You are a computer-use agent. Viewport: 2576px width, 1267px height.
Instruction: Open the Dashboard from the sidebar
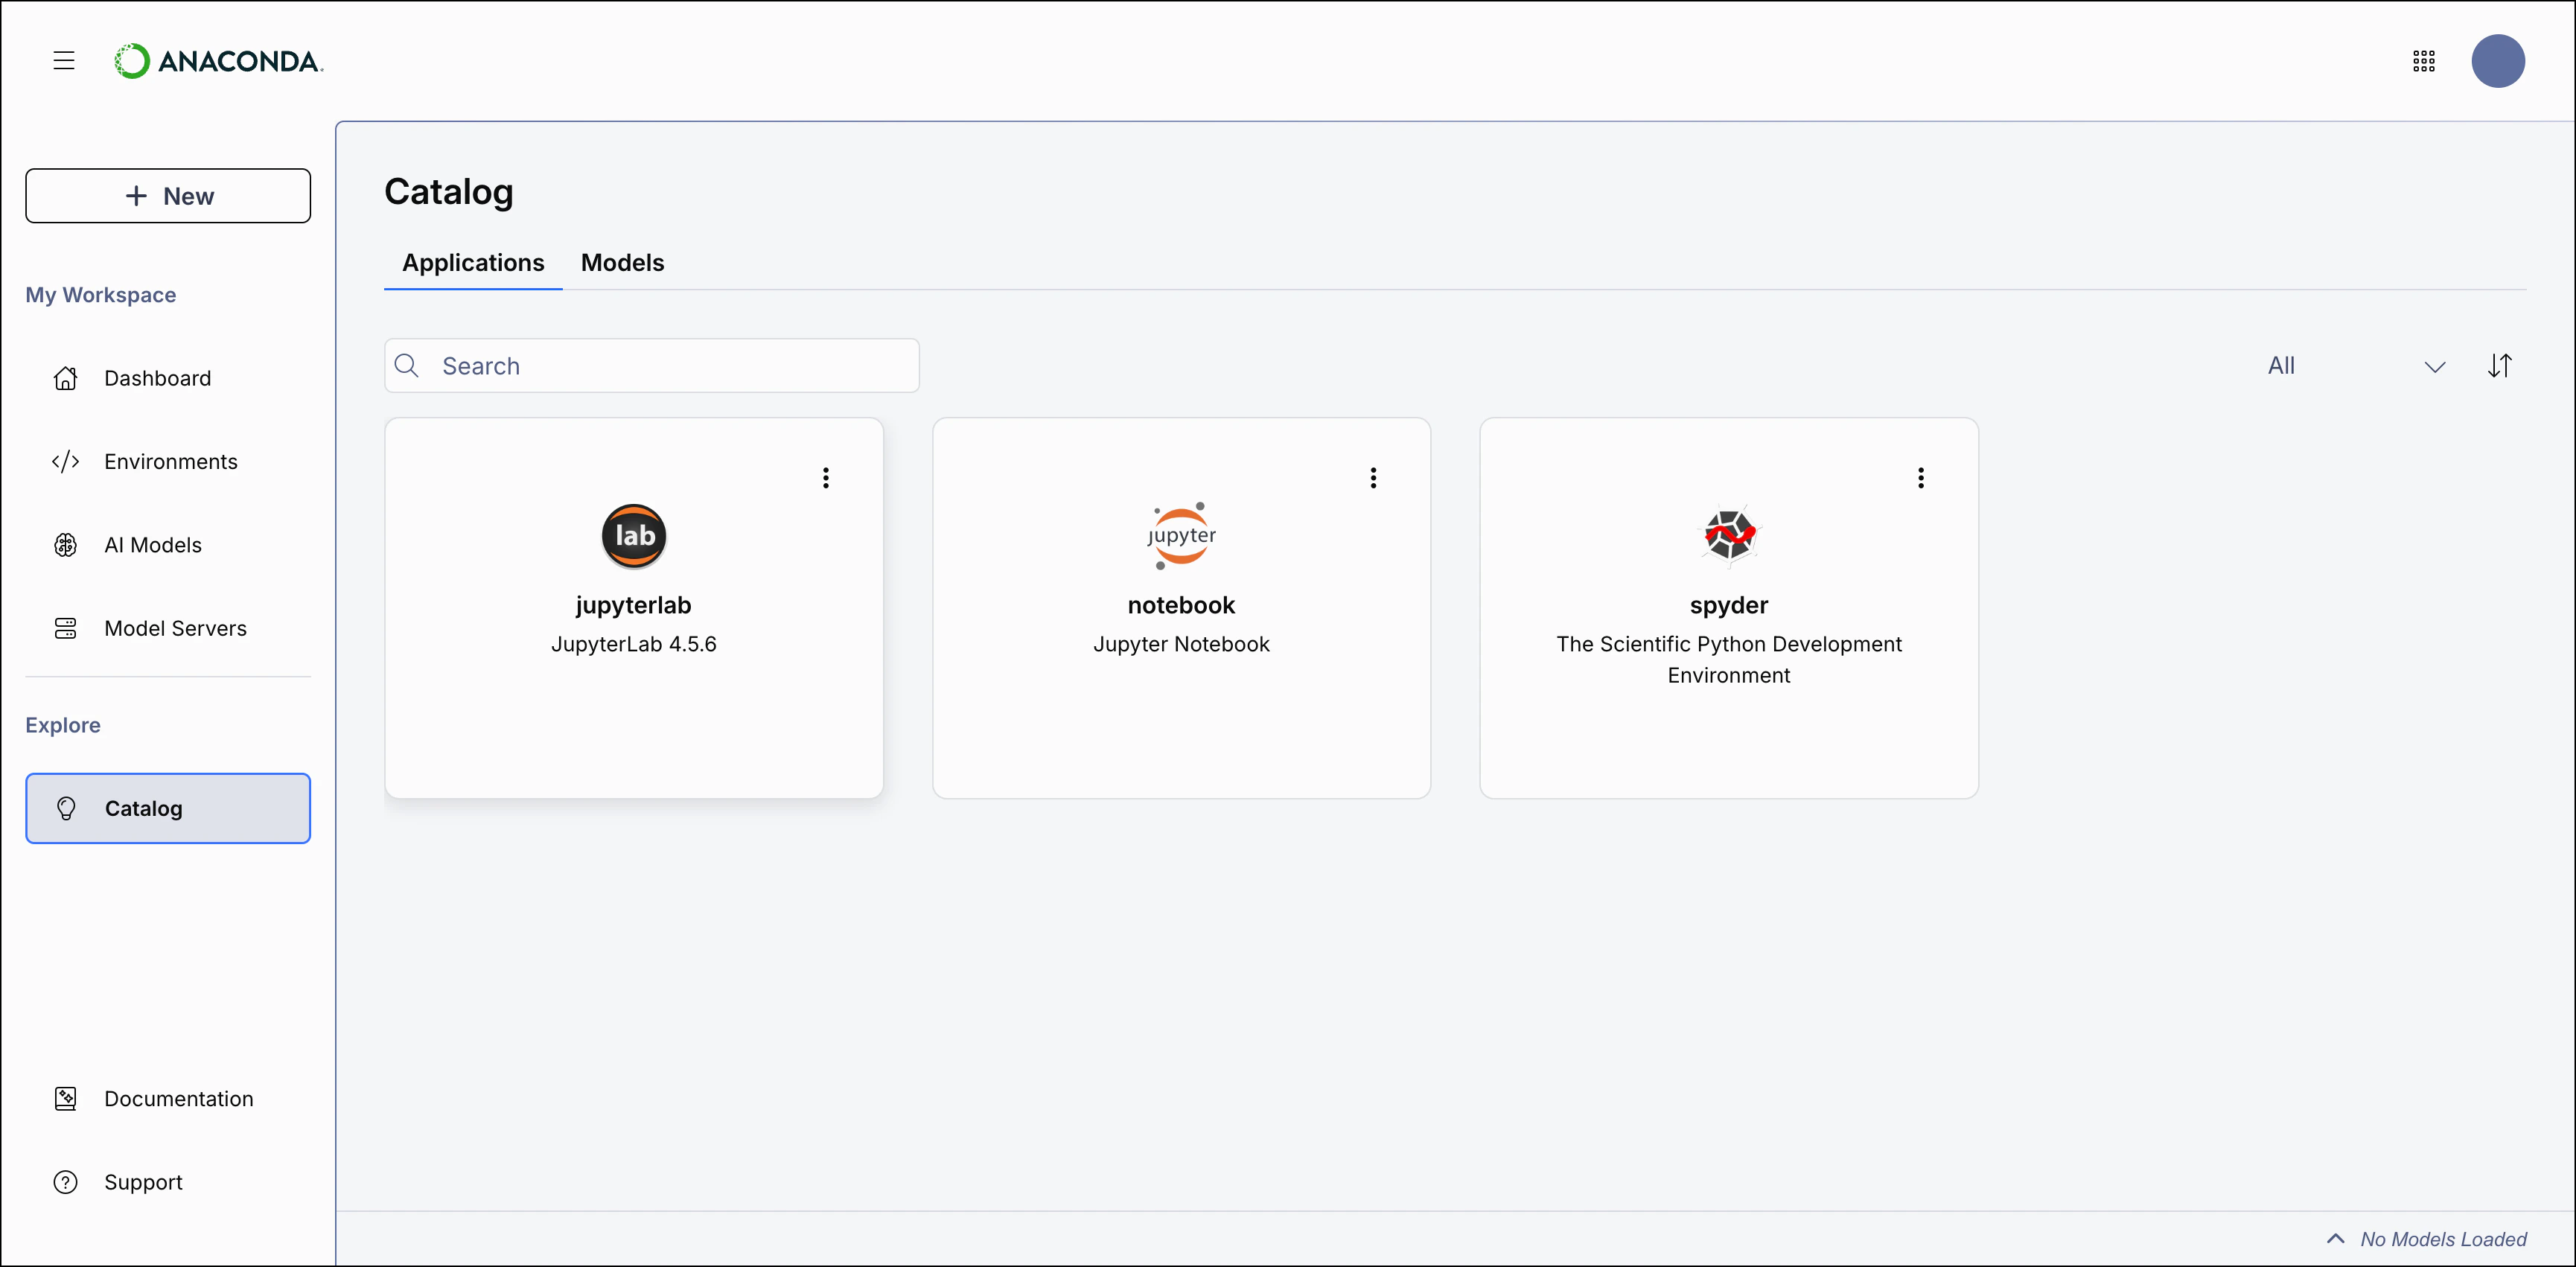point(157,378)
